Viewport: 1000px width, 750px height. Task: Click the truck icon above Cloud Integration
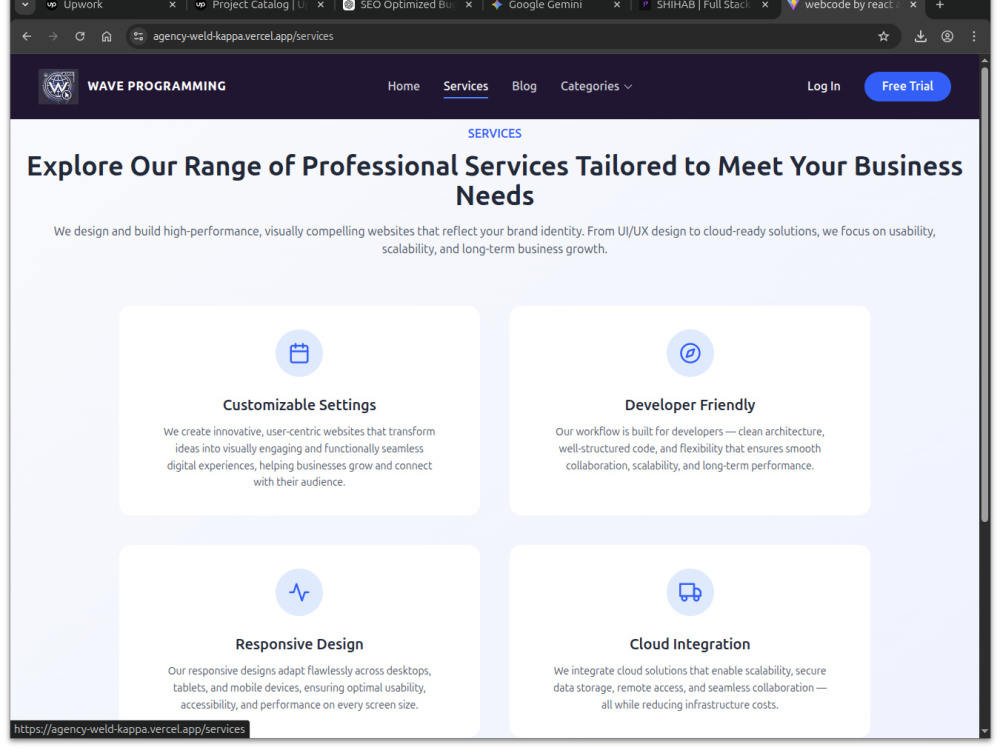[x=690, y=592]
